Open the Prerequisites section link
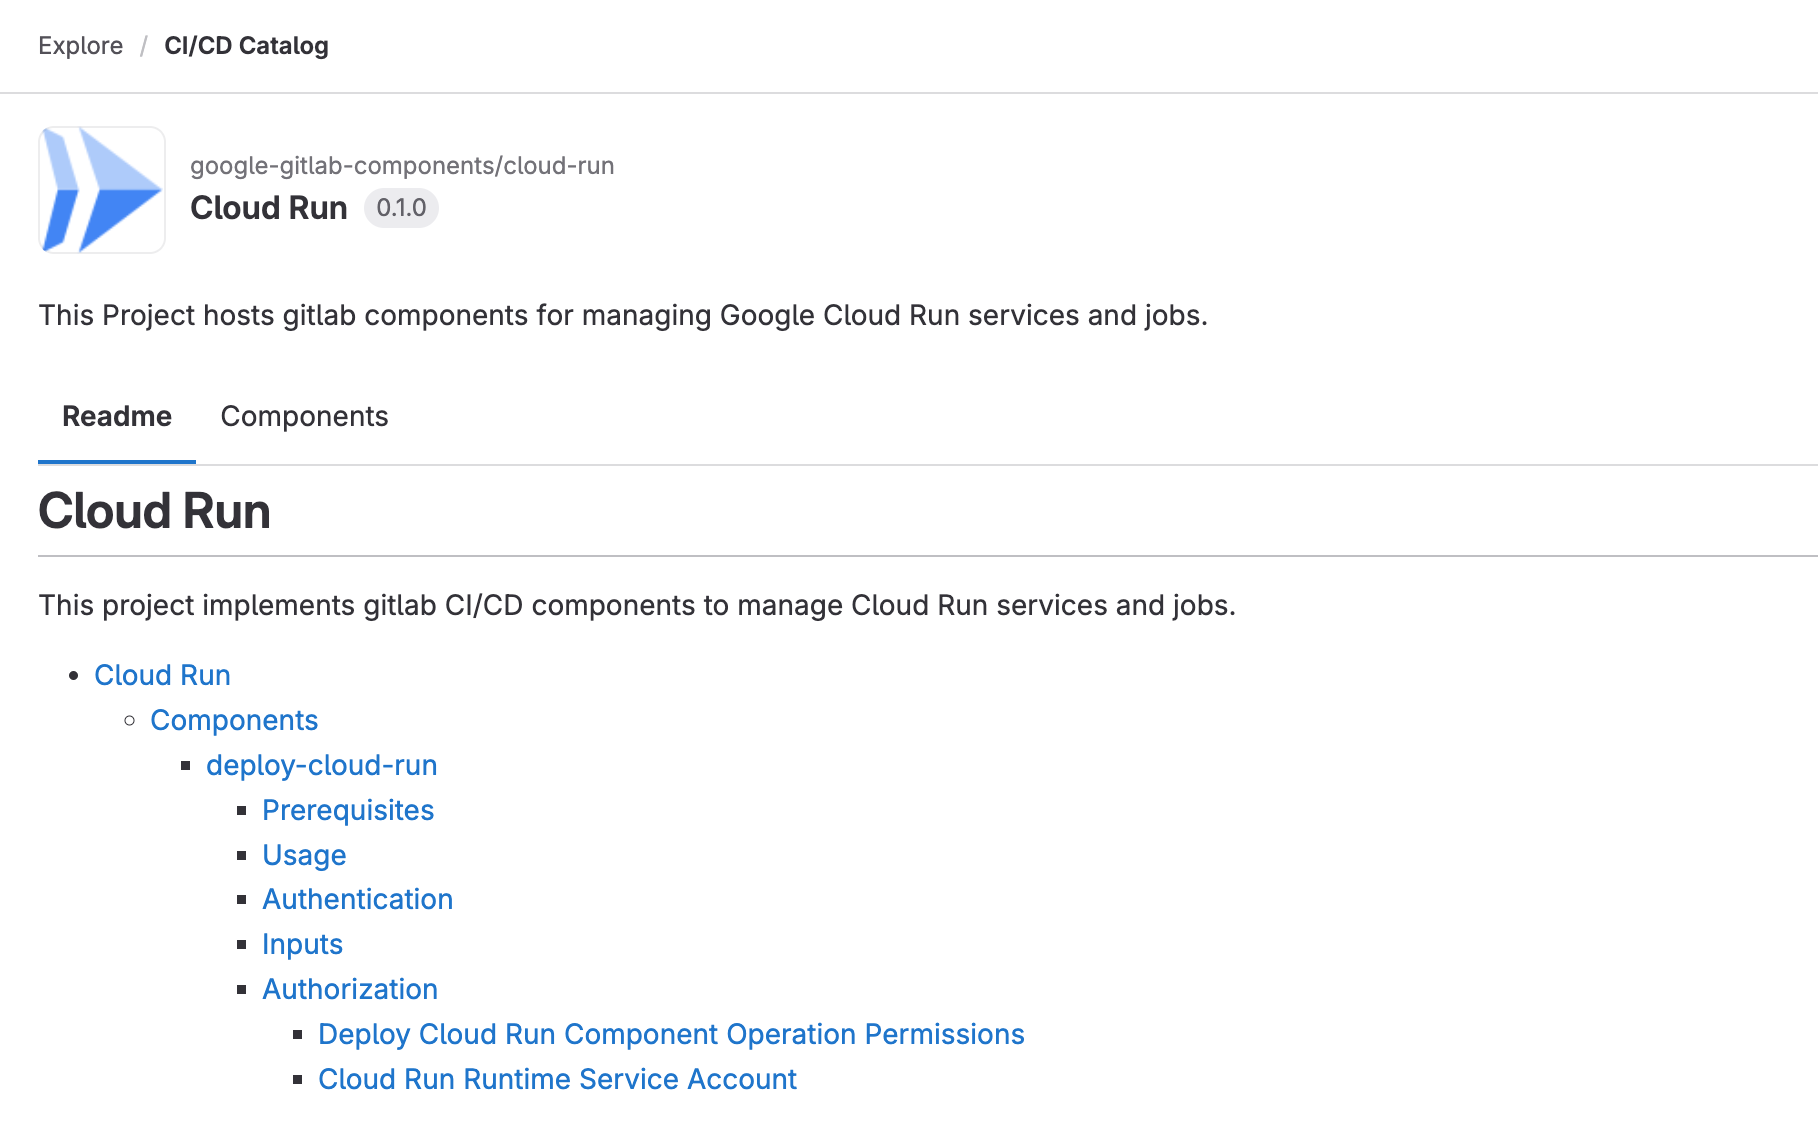 click(x=348, y=810)
